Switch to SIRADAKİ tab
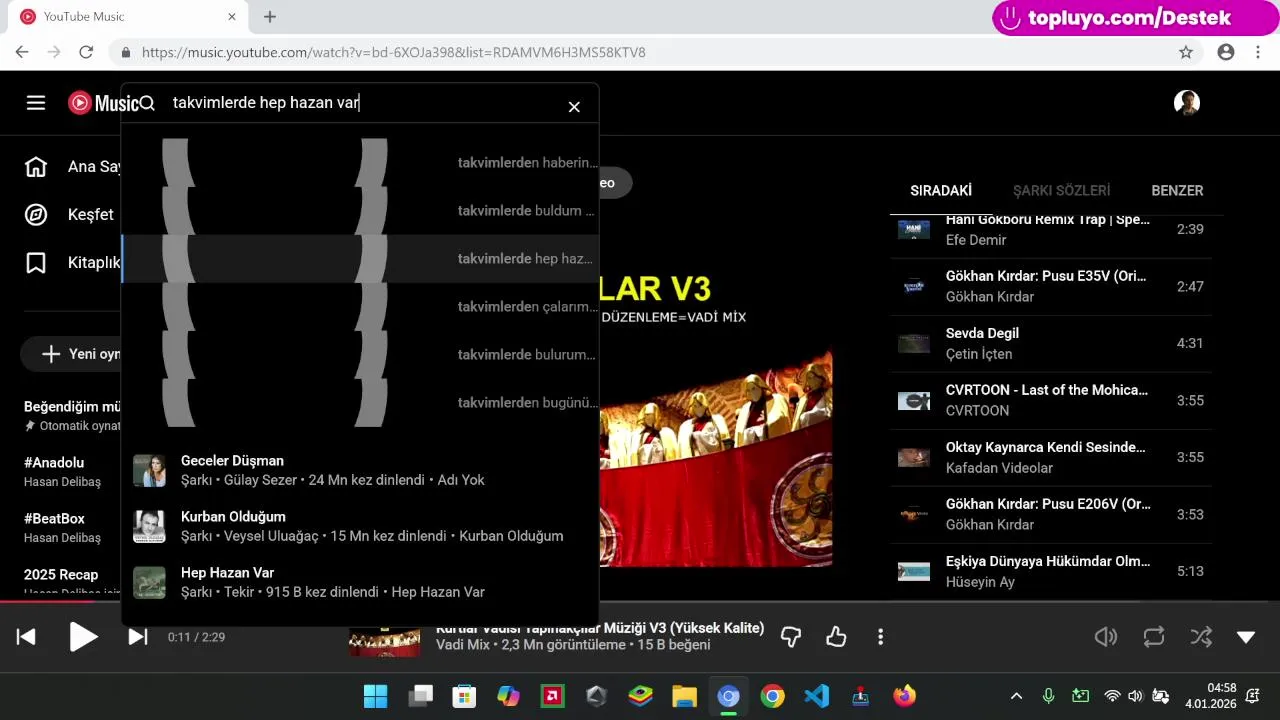1280x720 pixels. coord(941,190)
